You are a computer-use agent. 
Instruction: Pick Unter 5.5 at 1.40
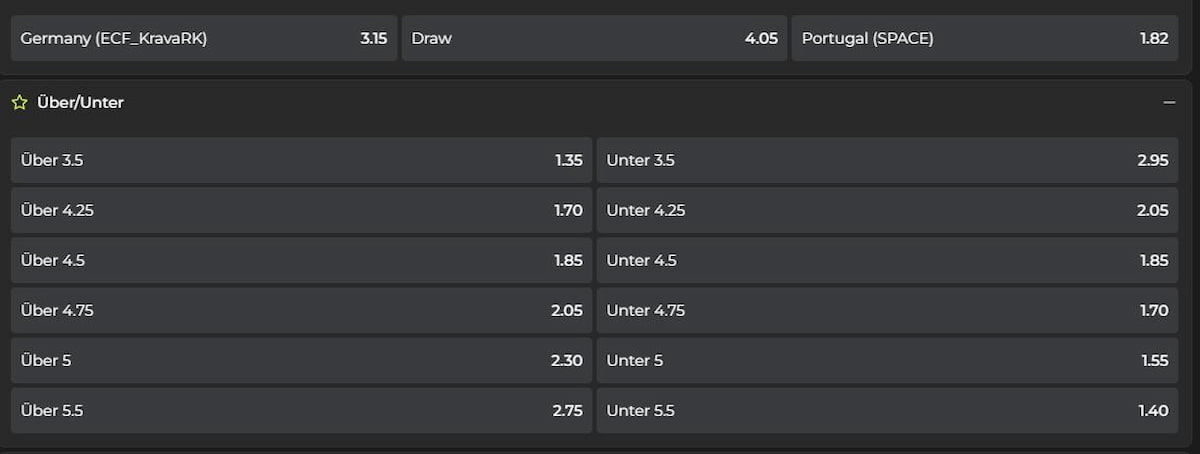click(x=887, y=410)
